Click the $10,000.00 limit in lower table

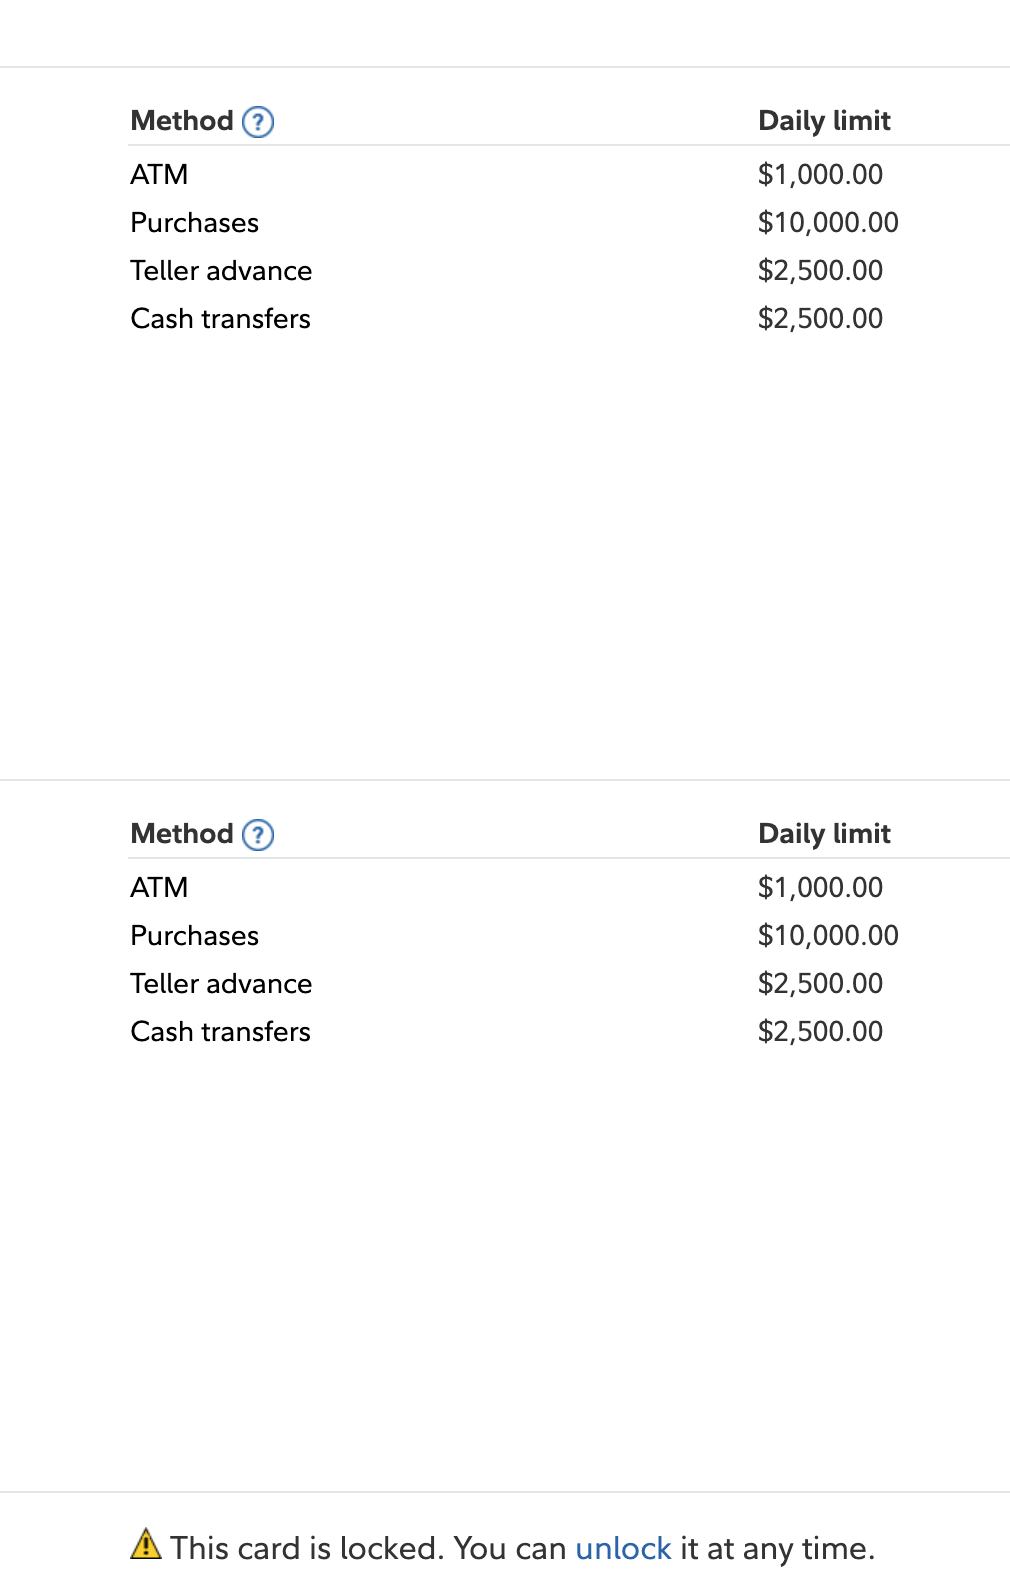point(828,936)
